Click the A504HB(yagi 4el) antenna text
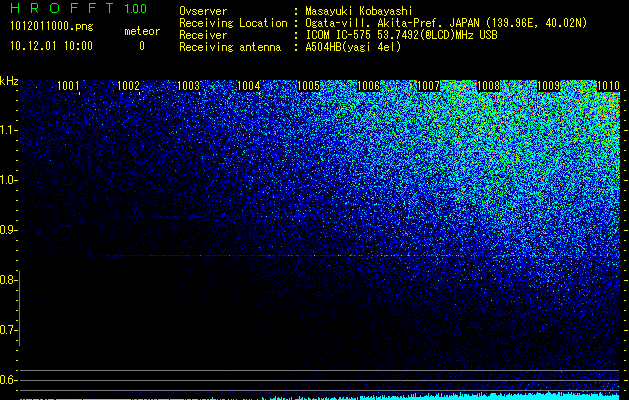 click(x=353, y=47)
